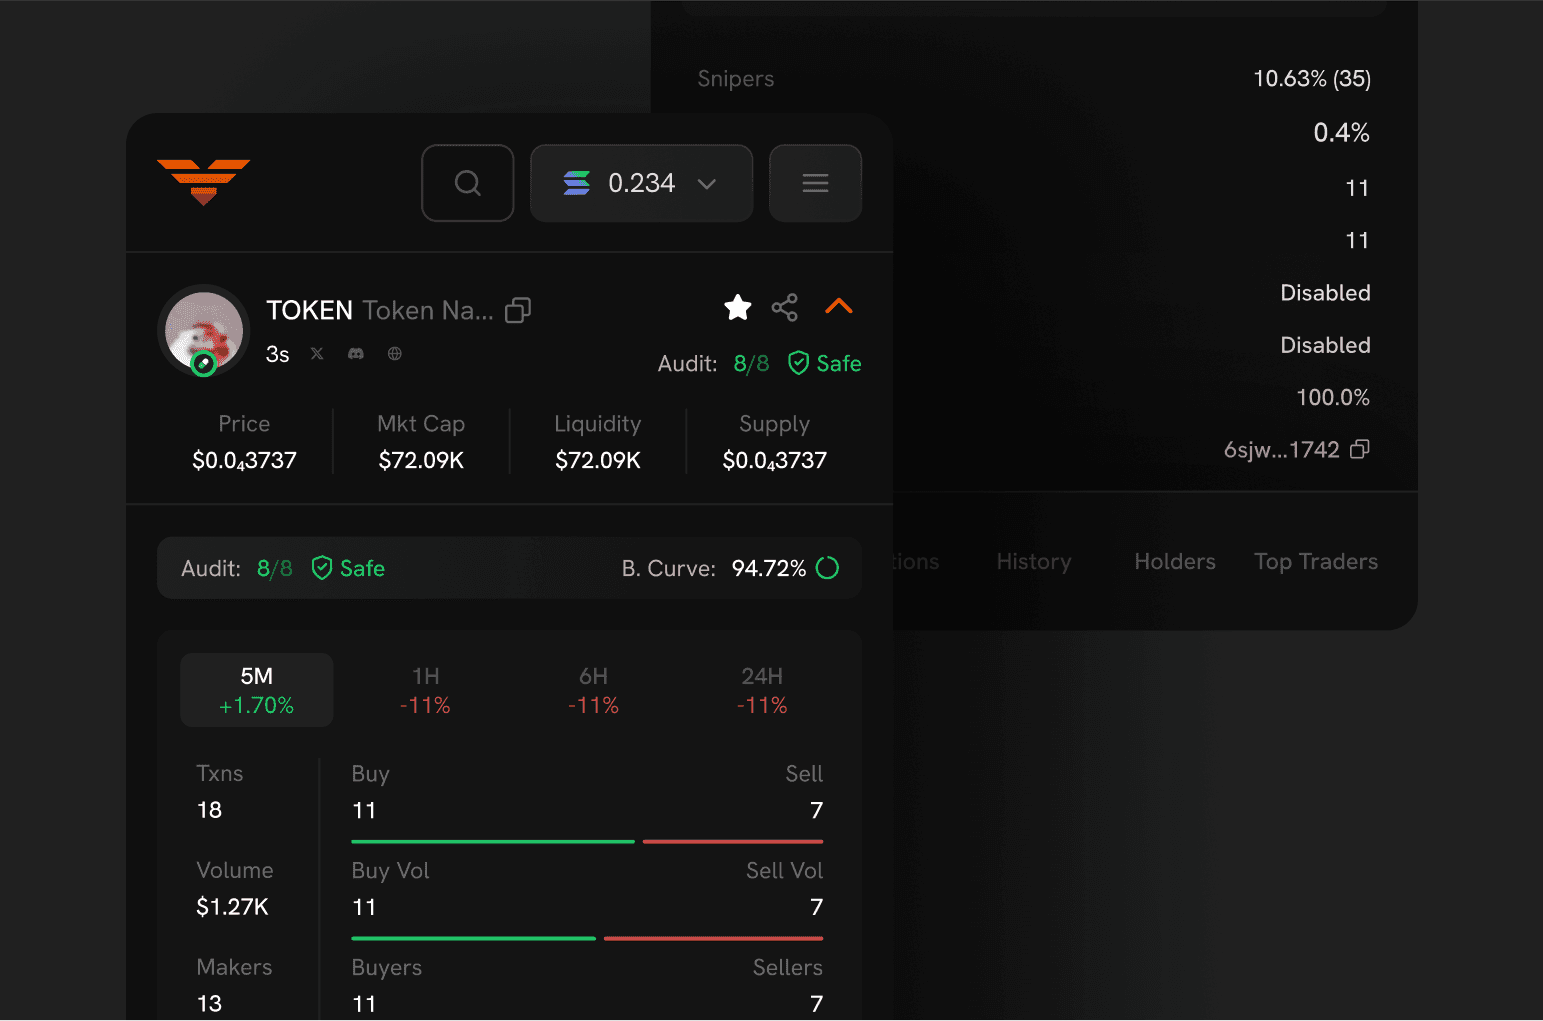Click the 8/8 audit score in header
The width and height of the screenshot is (1543, 1021).
pos(751,363)
